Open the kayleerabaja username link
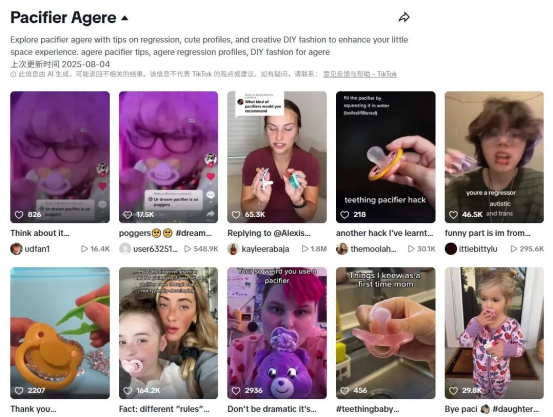 click(265, 249)
